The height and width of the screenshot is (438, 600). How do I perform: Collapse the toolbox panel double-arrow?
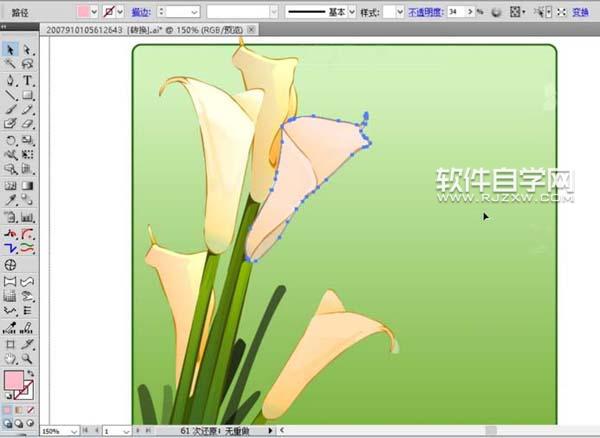(3, 27)
